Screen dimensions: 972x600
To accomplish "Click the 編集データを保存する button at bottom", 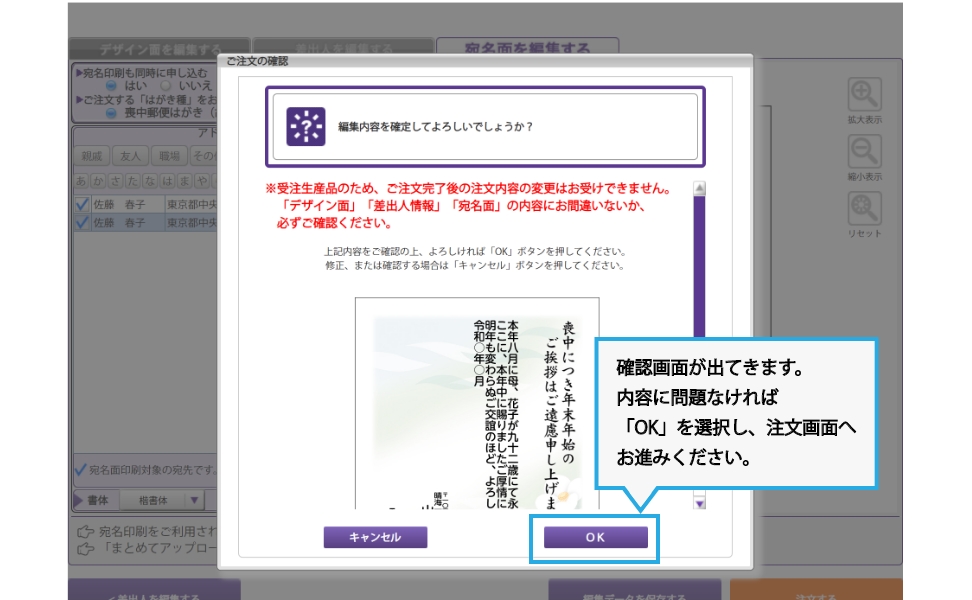I will [x=635, y=590].
